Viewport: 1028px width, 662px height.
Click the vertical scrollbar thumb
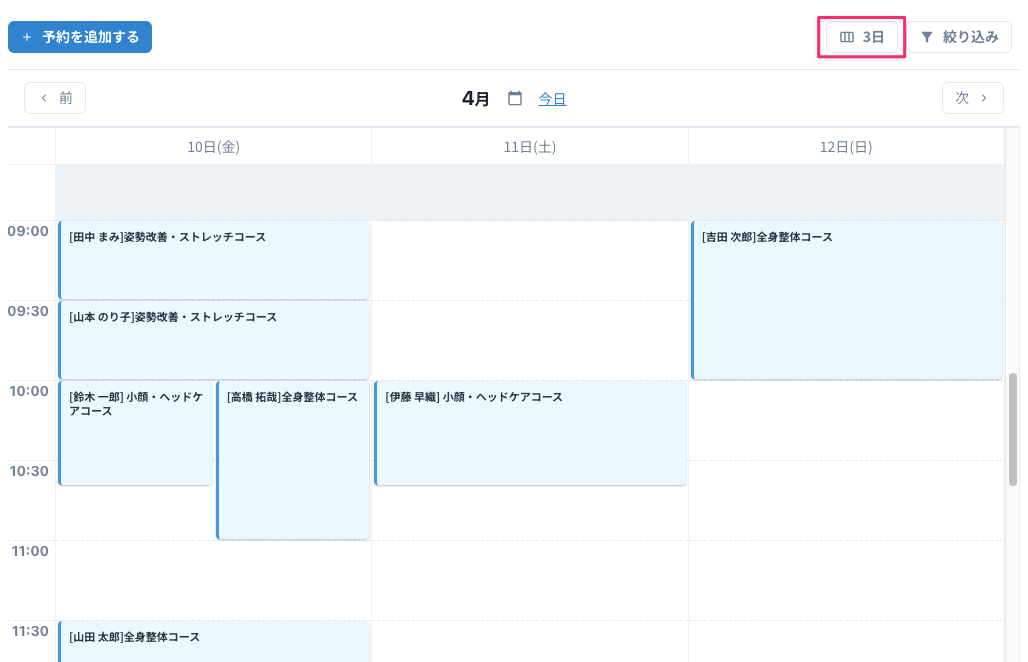pyautogui.click(x=1013, y=430)
